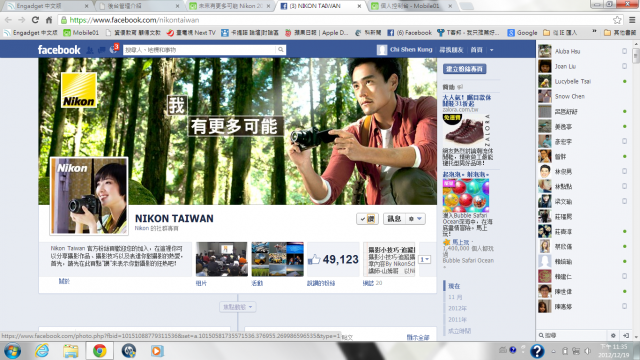This screenshot has height=360, width=640.
Task: Click the Chi Shen Kung name link
Action: click(411, 49)
